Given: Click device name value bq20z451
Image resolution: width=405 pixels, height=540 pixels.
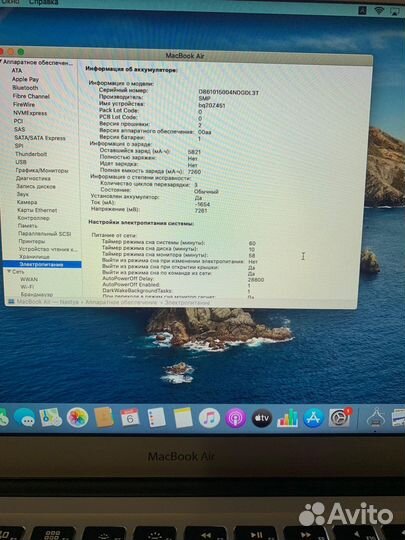Looking at the screenshot, I should 212,105.
